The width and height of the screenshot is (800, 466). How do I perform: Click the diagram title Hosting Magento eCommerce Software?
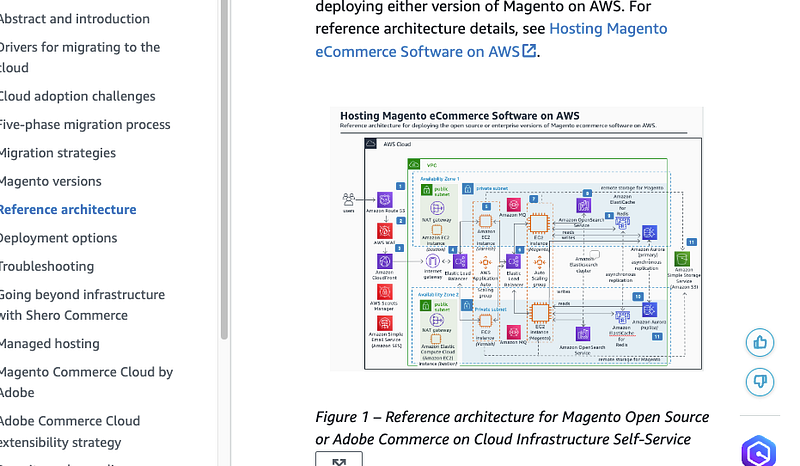coord(460,116)
